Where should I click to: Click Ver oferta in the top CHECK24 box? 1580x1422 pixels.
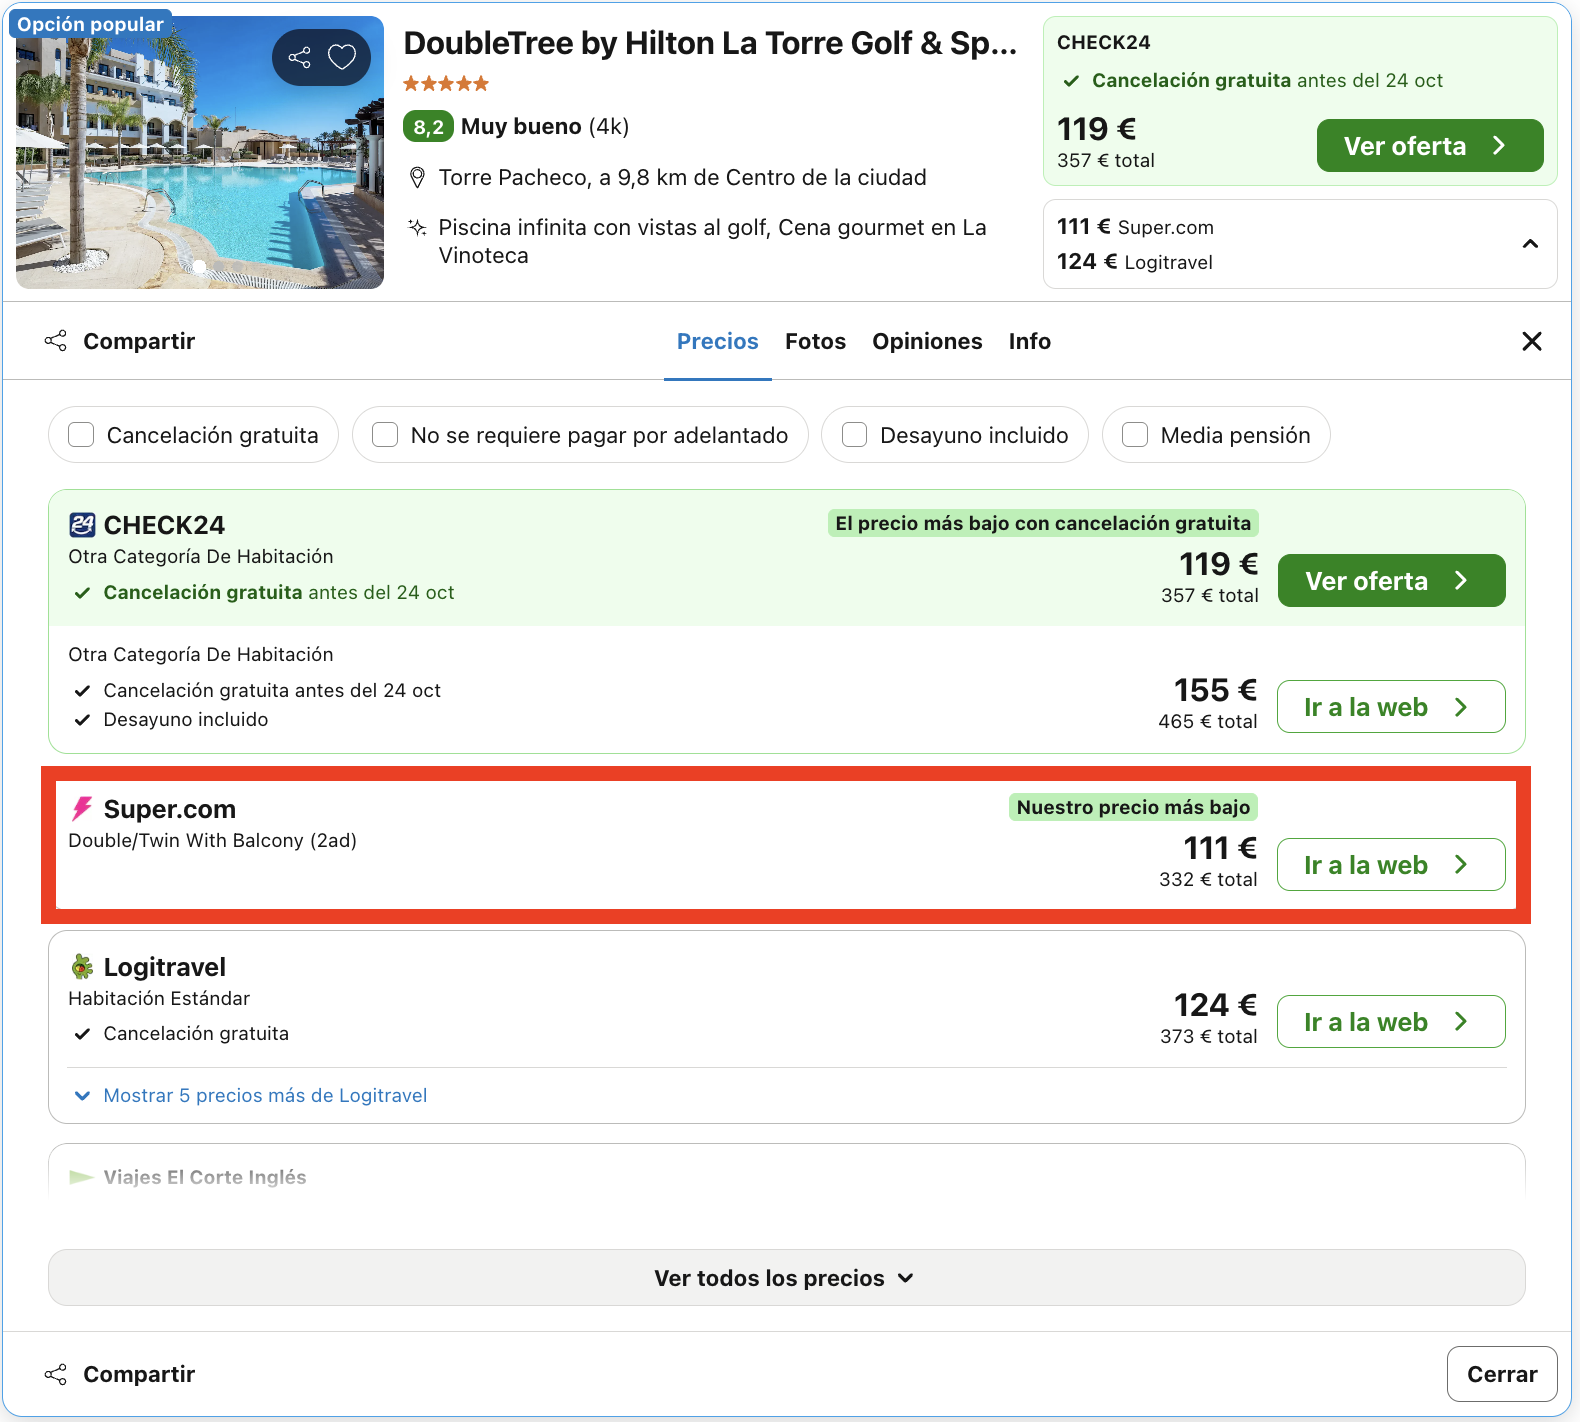coord(1429,146)
